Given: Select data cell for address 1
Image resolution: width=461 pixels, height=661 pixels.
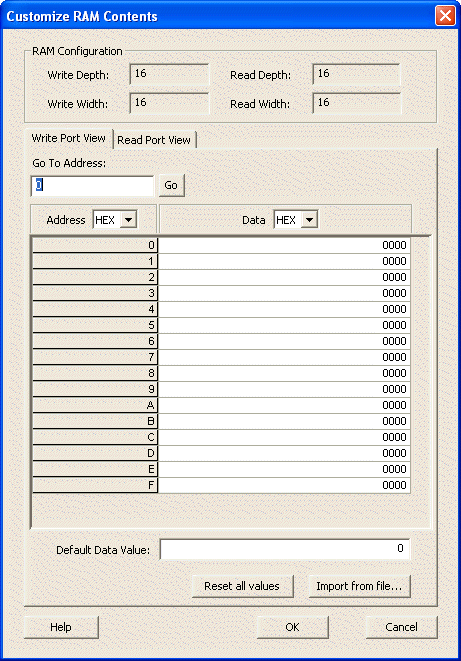Looking at the screenshot, I should (x=284, y=261).
